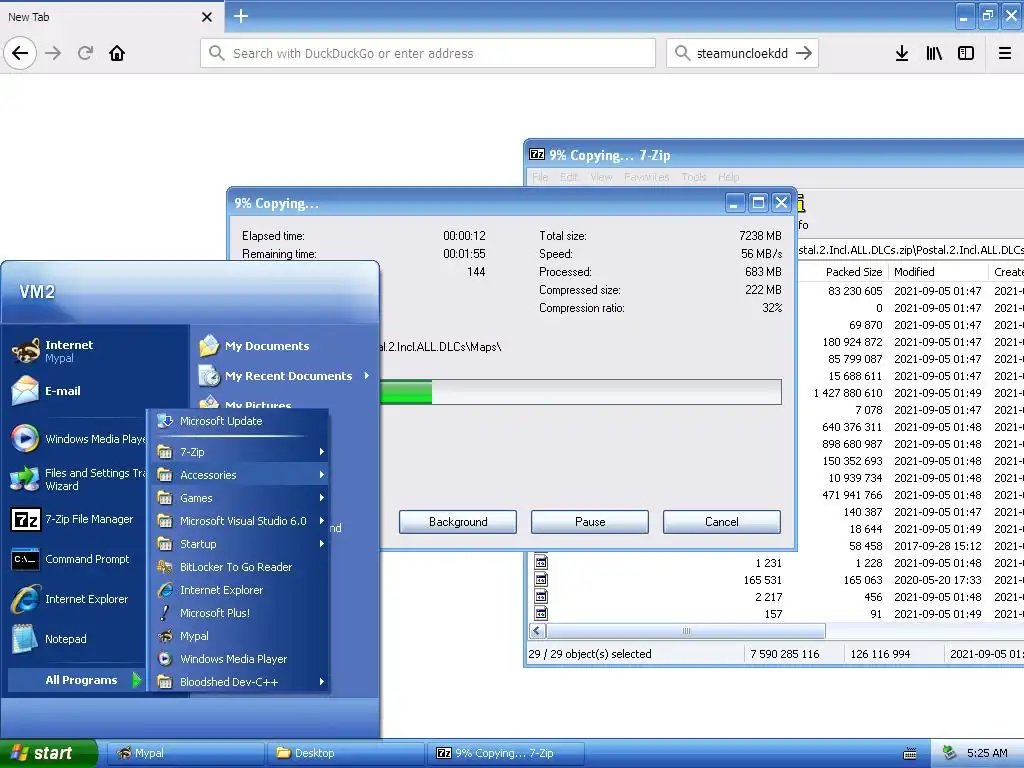Open Notepad from Start menu
This screenshot has width=1024, height=768.
coord(78,639)
